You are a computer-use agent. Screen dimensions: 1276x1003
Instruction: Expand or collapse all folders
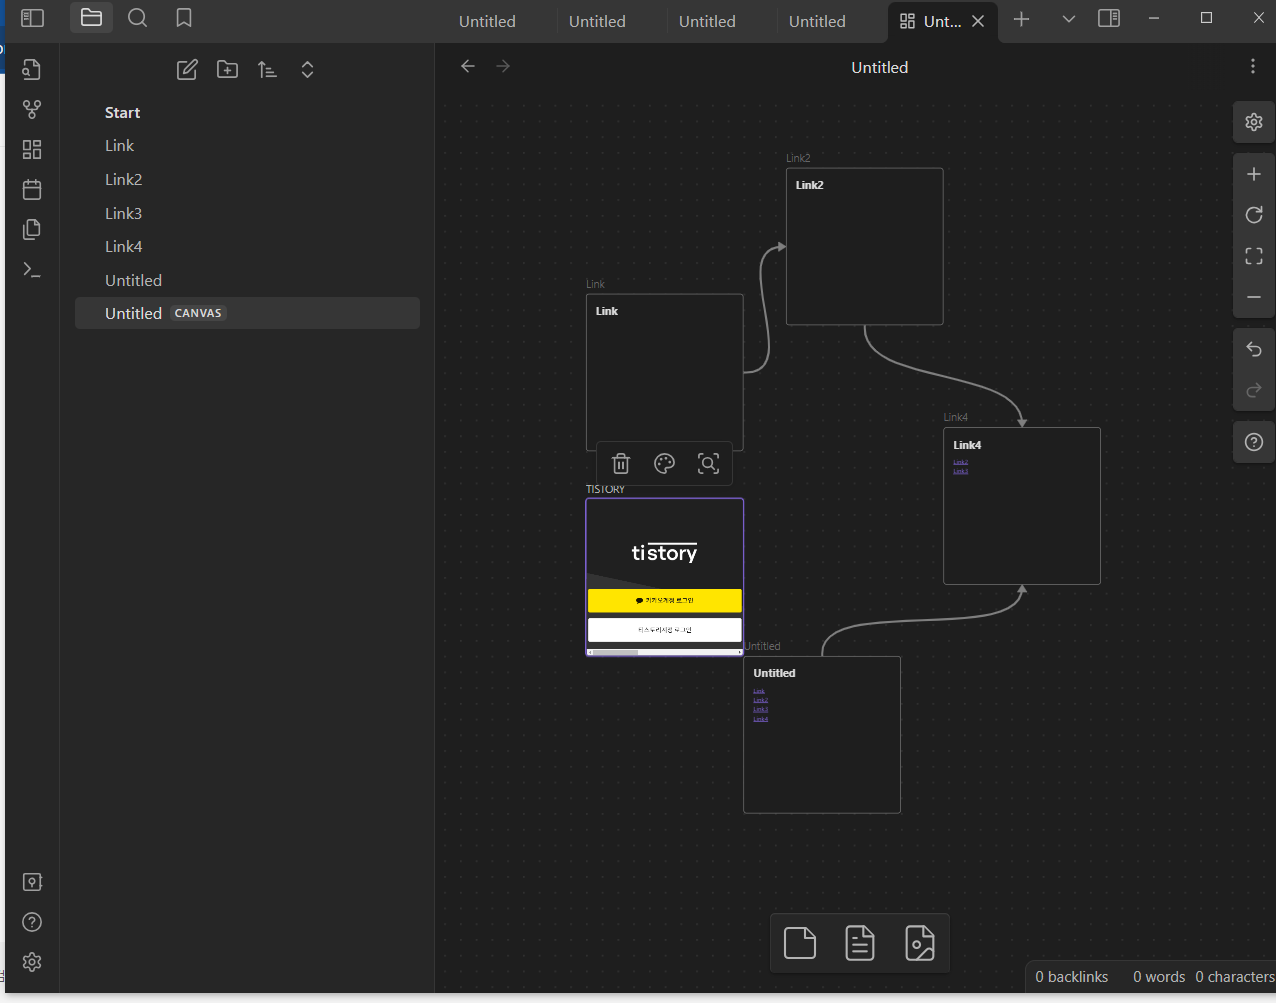tap(307, 69)
